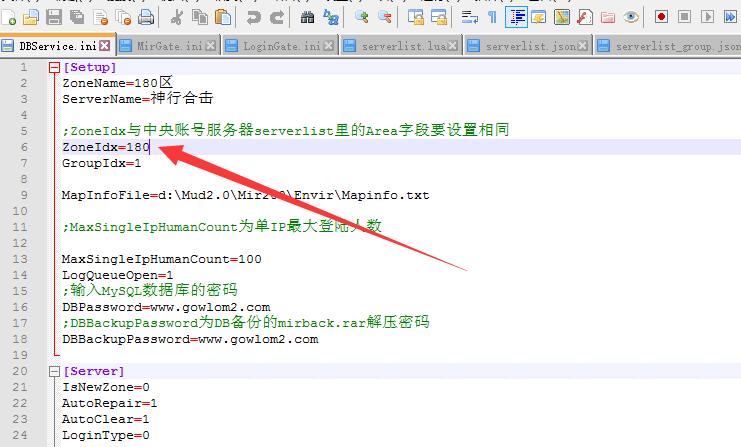Click the Save file icon
Viewport: 741px width, 447px height.
[x=55, y=17]
